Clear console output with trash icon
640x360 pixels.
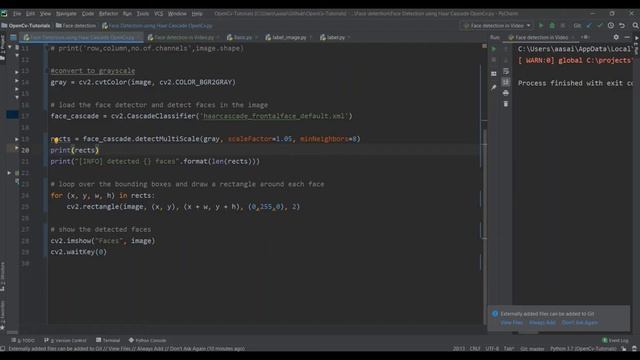click(506, 104)
